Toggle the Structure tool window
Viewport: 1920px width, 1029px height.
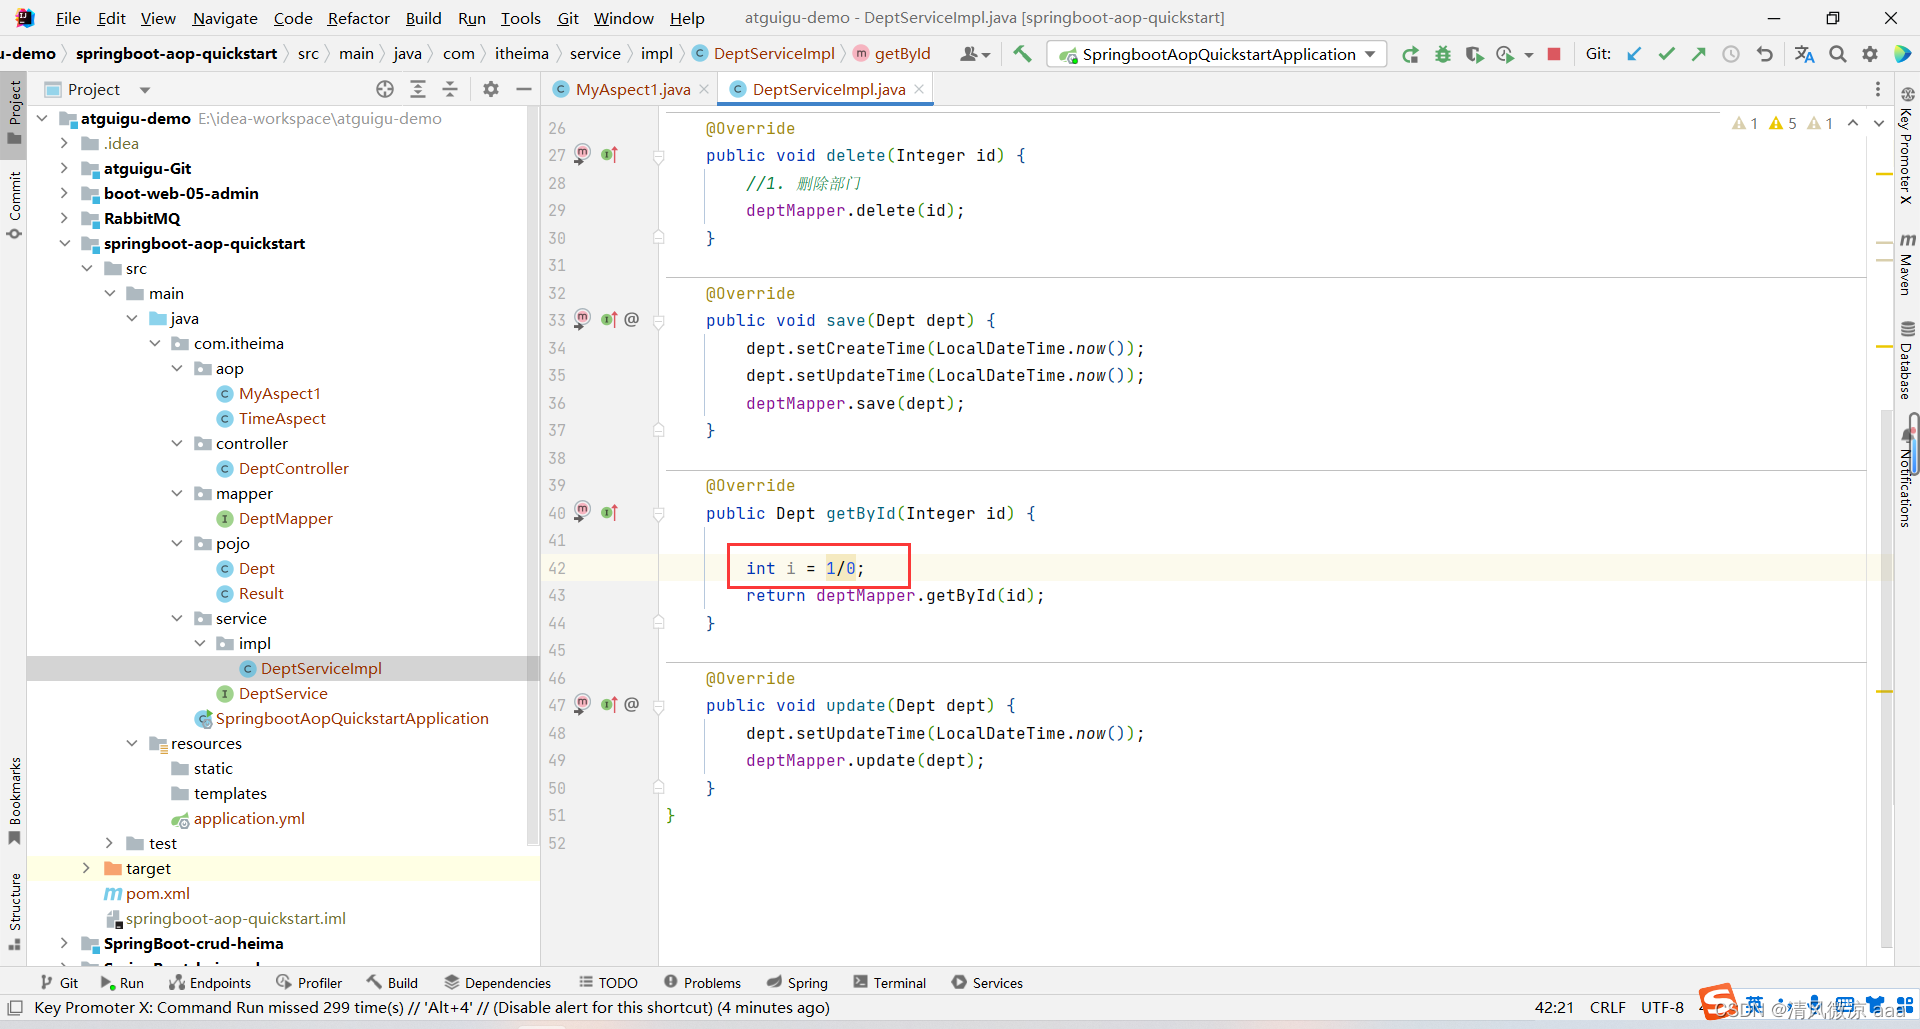pyautogui.click(x=14, y=912)
